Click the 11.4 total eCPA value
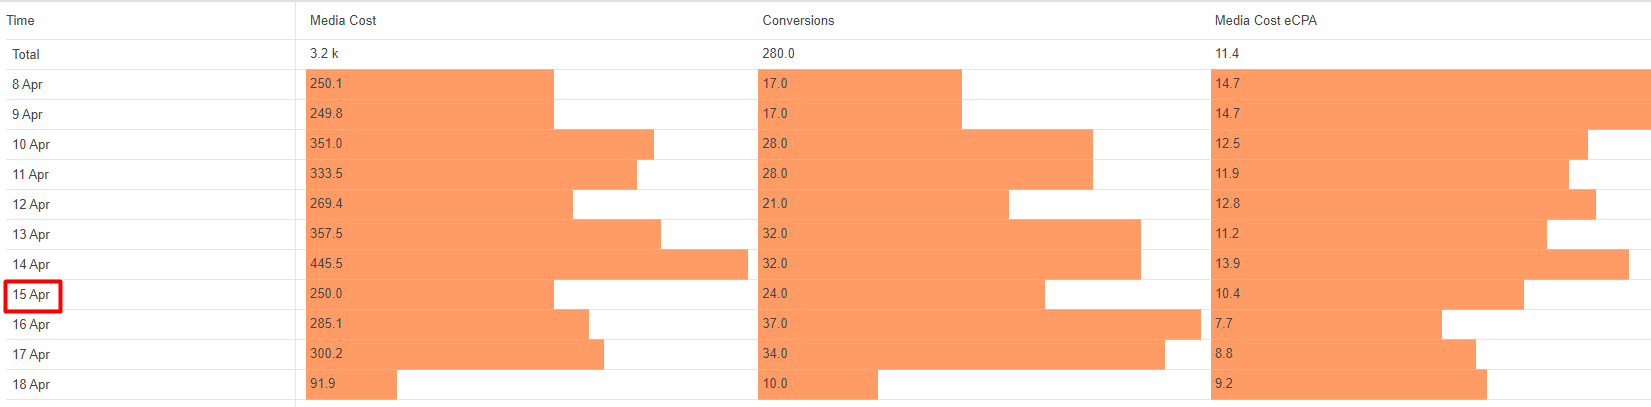Image resolution: width=1651 pixels, height=407 pixels. coord(1227,54)
